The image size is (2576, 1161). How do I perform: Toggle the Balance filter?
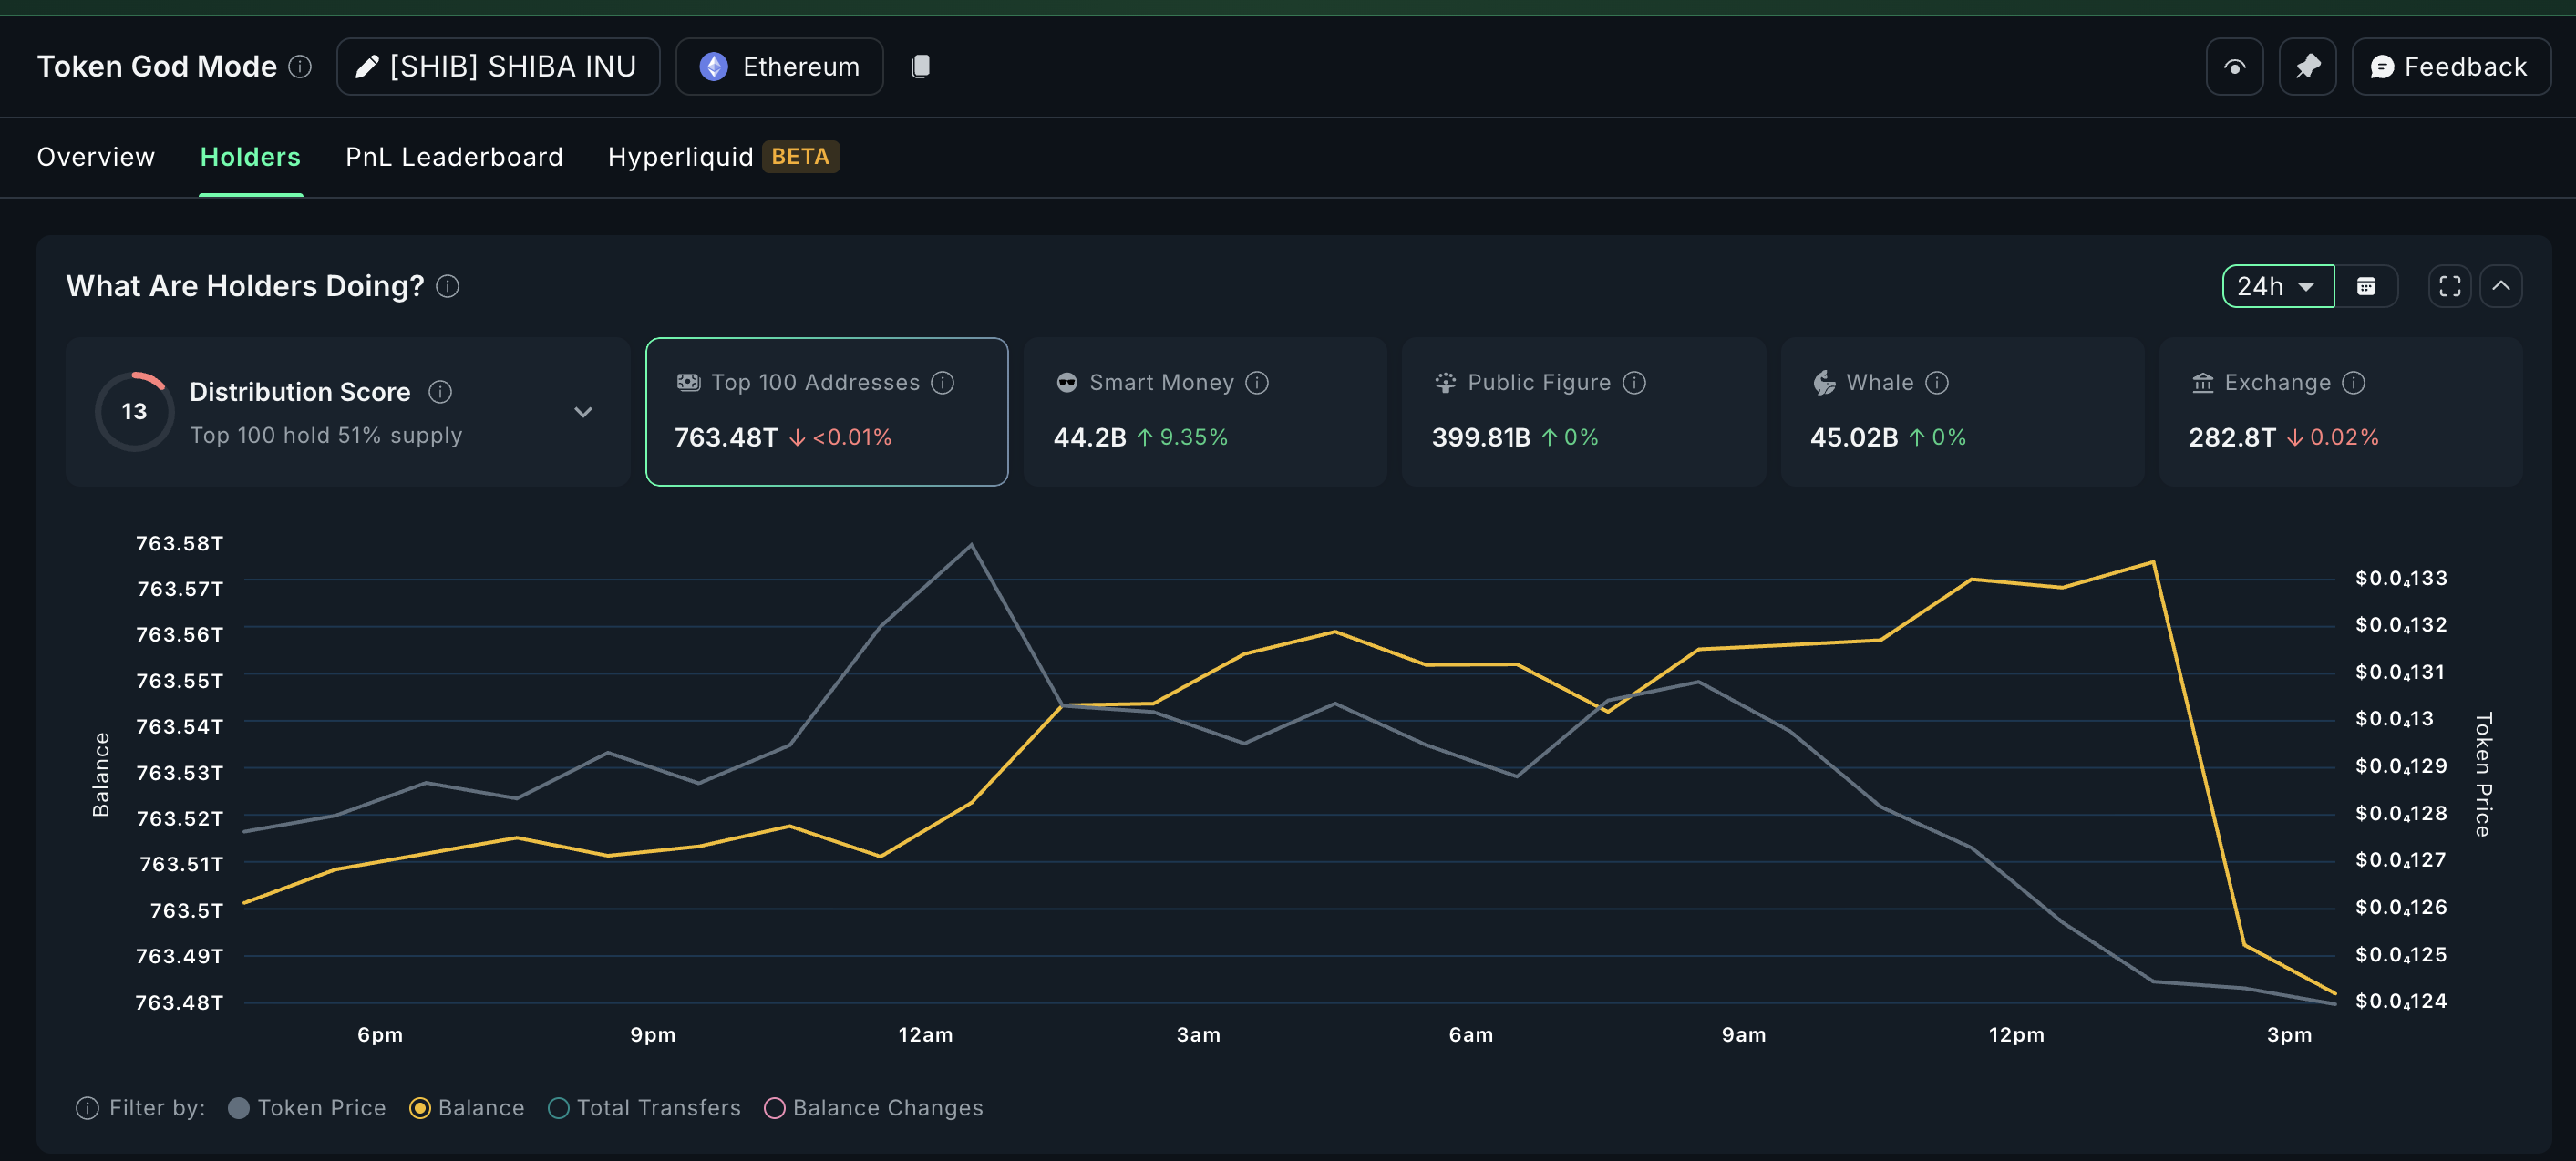coord(420,1108)
